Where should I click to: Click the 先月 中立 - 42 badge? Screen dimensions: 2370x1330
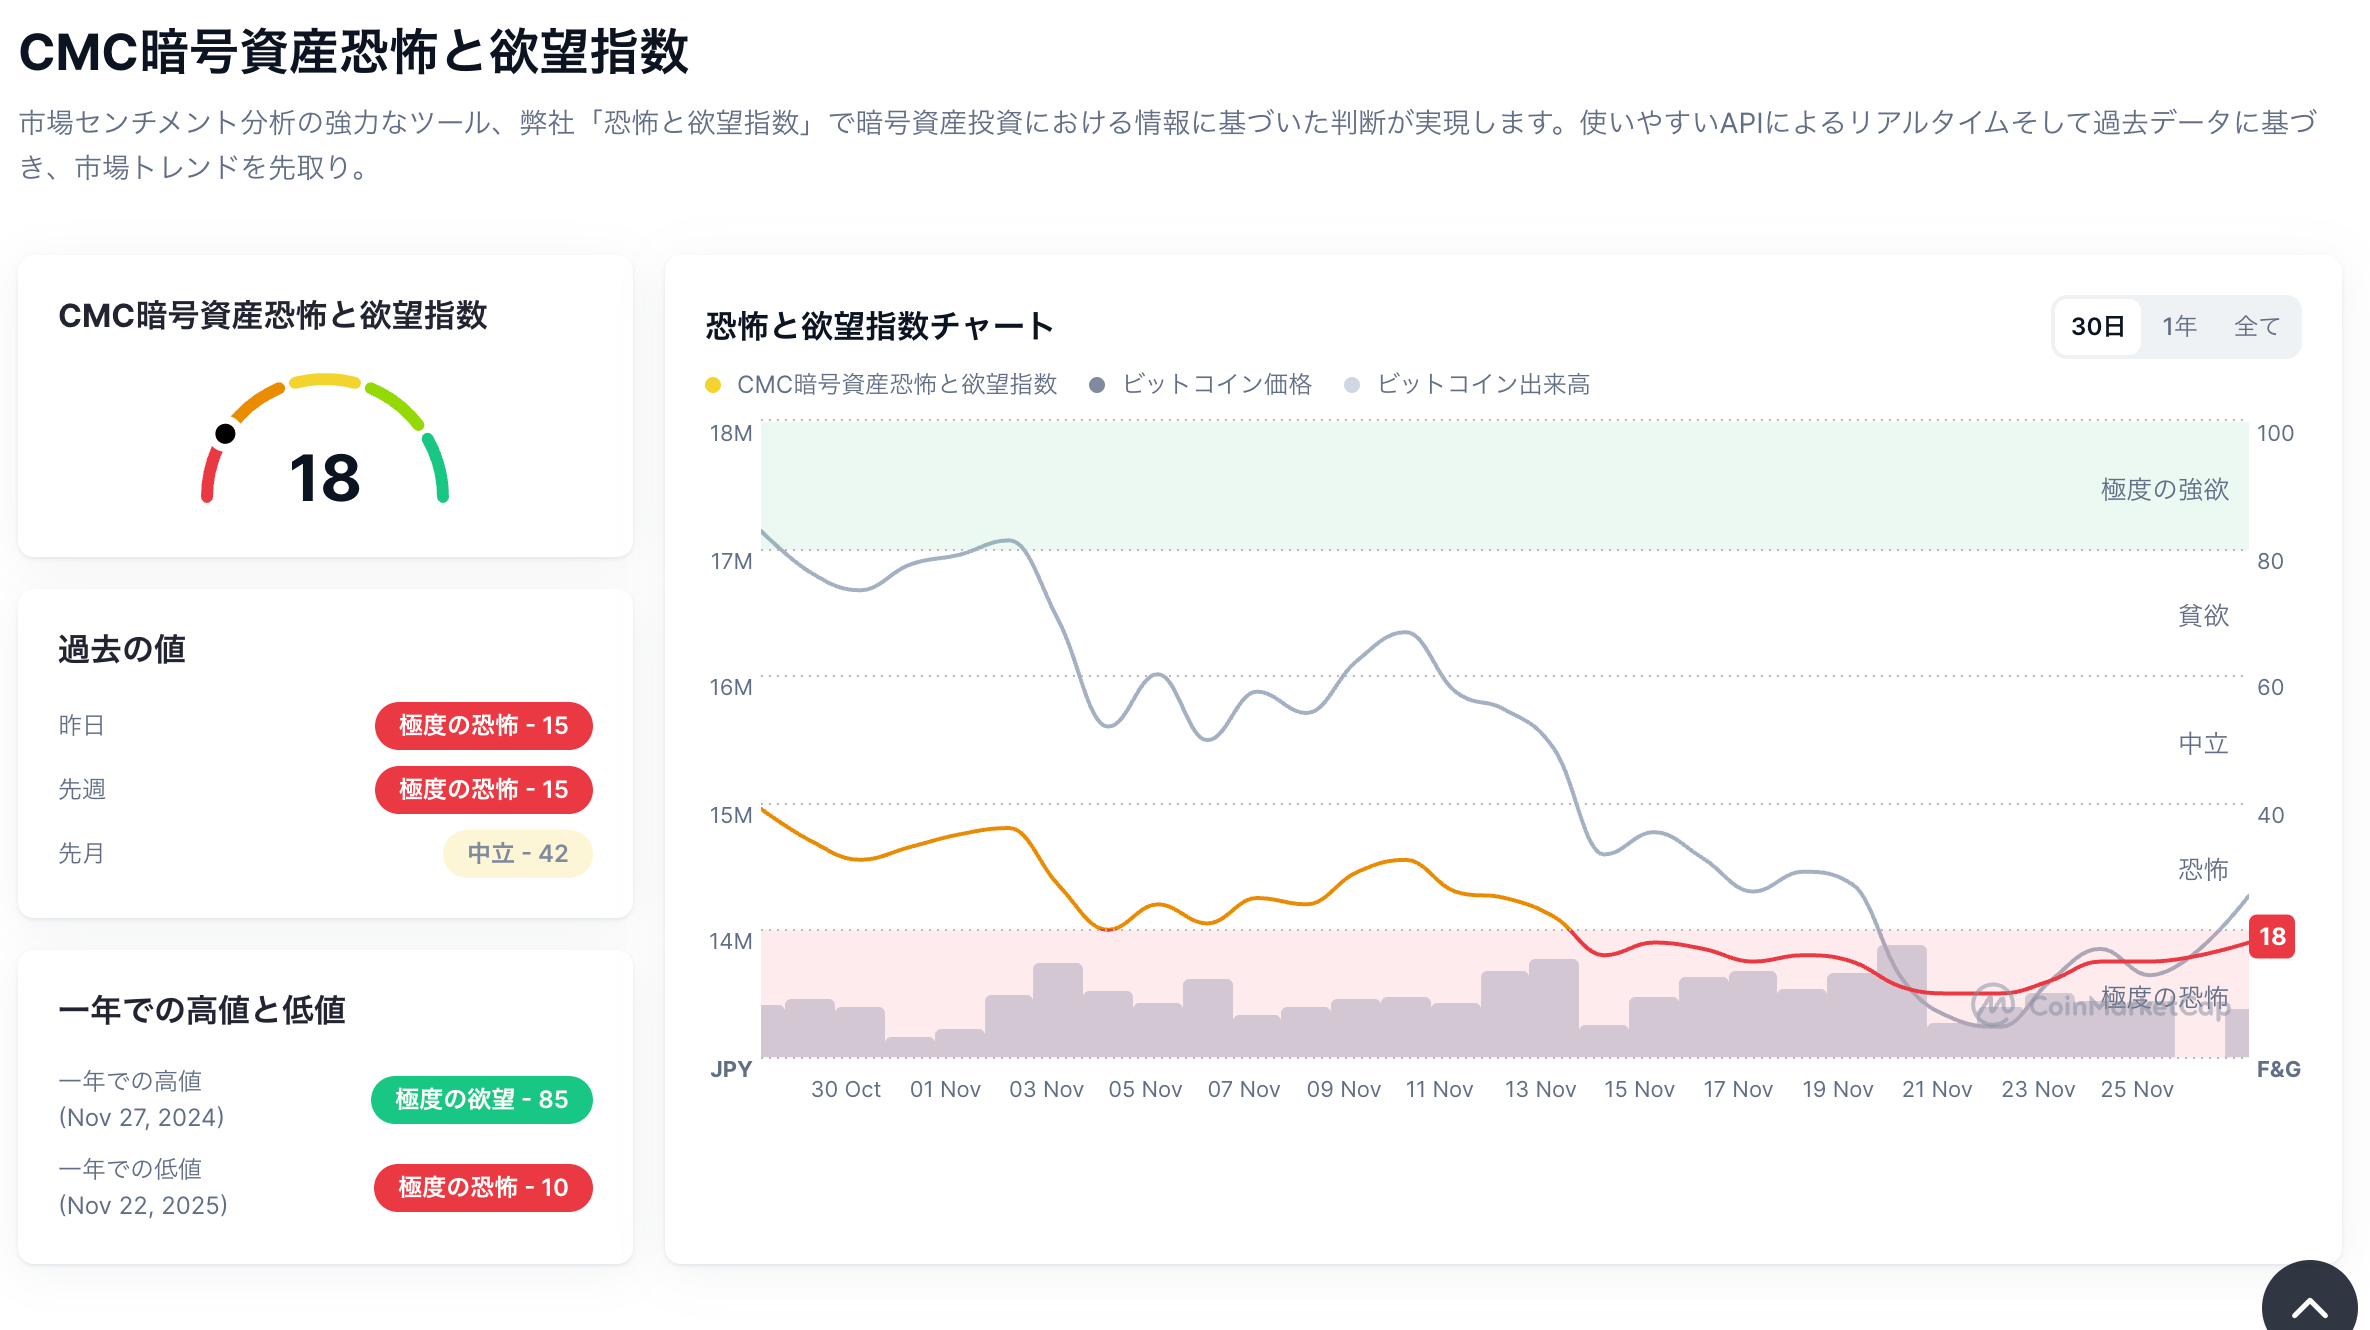click(x=517, y=853)
